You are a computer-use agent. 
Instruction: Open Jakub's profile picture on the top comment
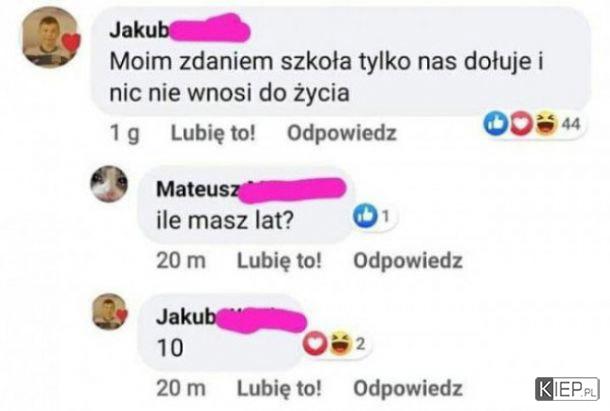pyautogui.click(x=51, y=37)
